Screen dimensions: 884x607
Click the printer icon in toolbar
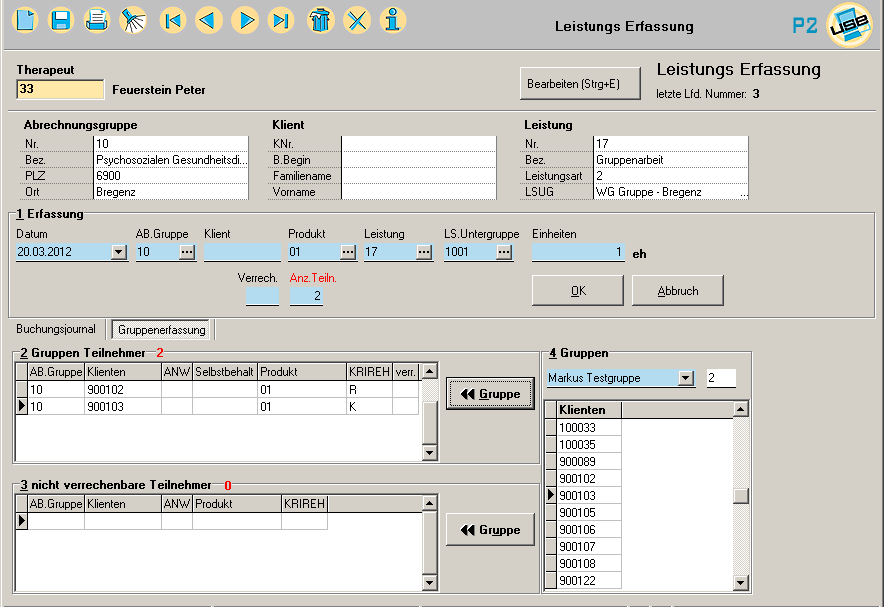[x=96, y=19]
